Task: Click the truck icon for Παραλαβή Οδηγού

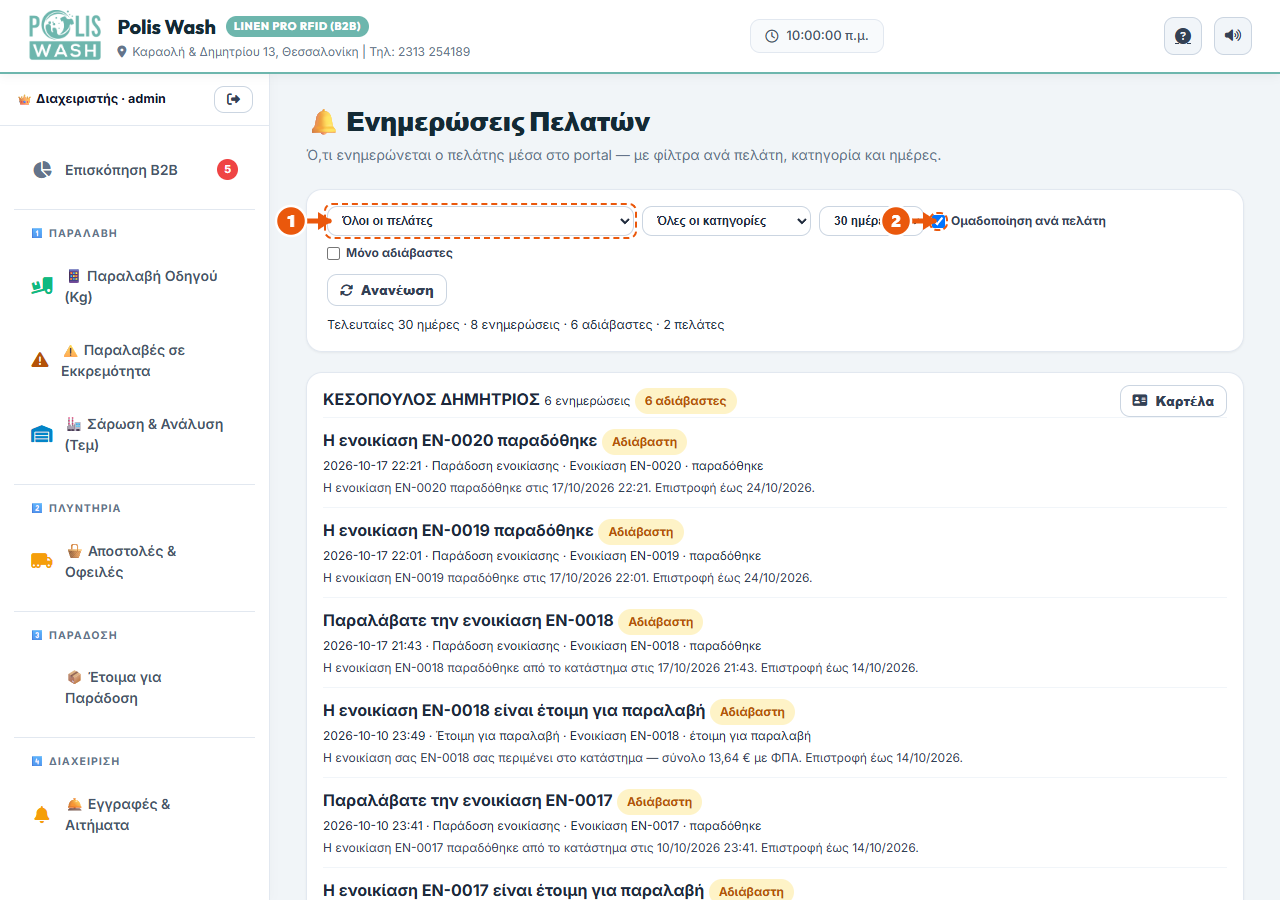Action: (41, 287)
